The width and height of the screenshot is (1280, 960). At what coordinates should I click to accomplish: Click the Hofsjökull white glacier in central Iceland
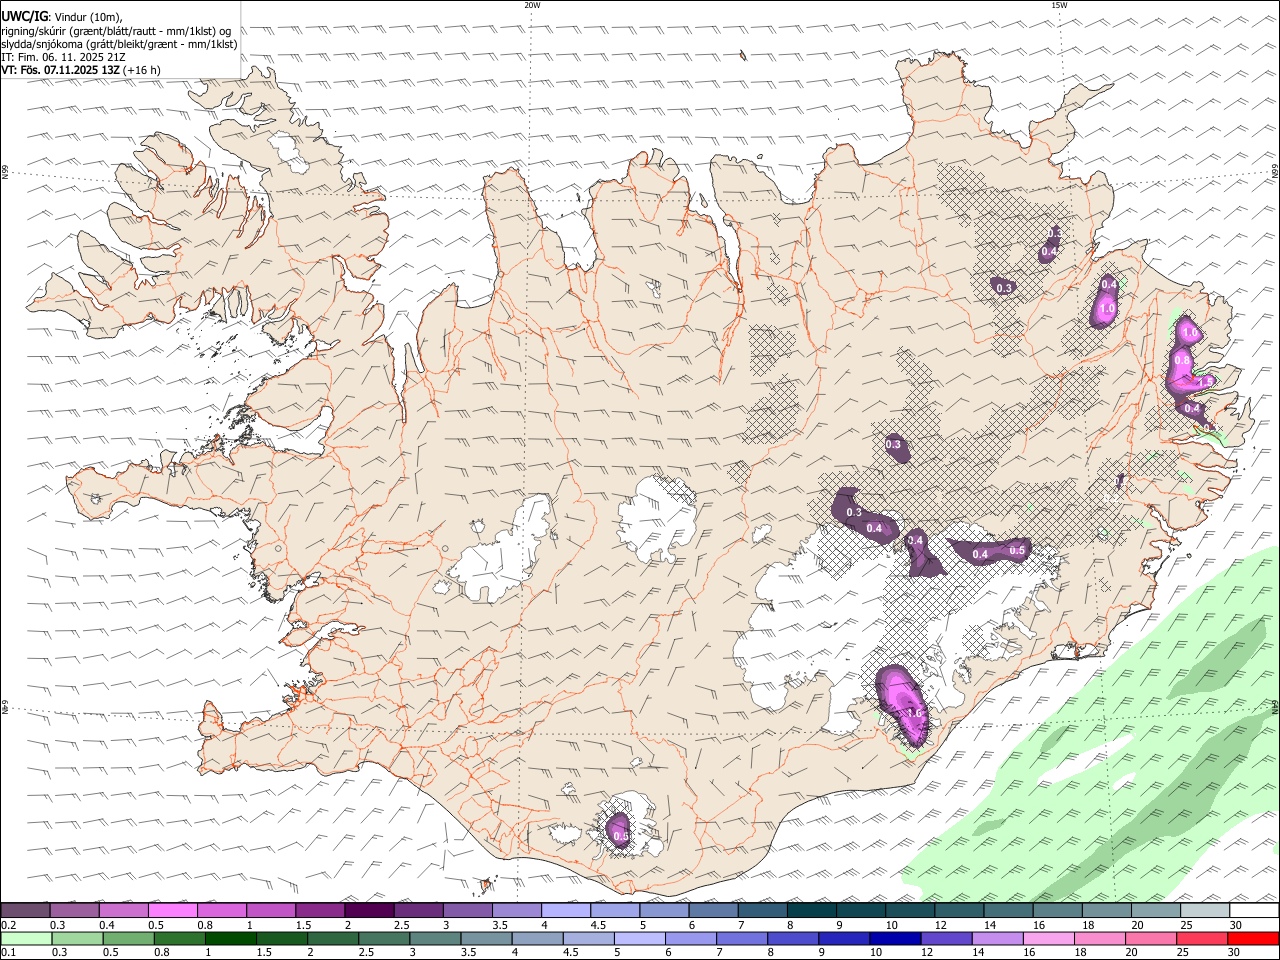658,518
